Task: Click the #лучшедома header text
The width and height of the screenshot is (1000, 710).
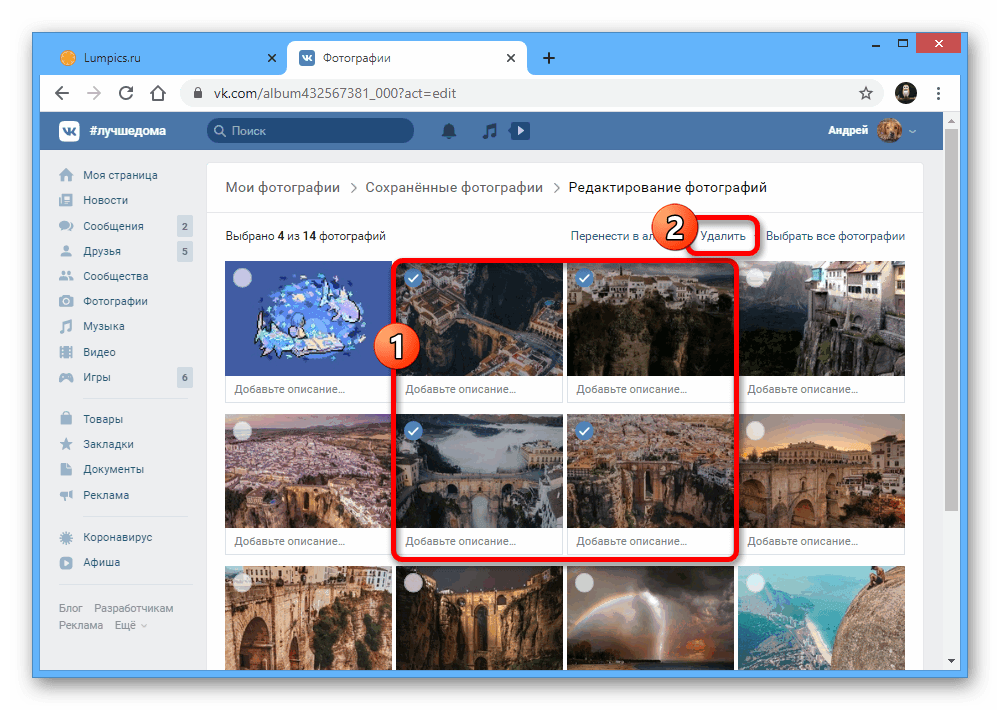Action: click(128, 131)
